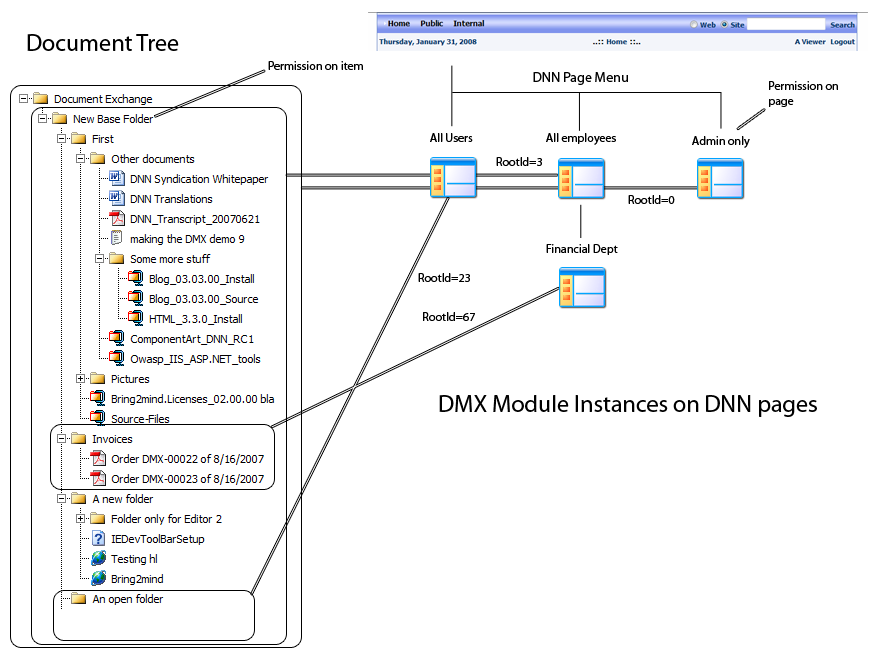Open the Internal menu item
The image size is (882, 660).
[469, 24]
